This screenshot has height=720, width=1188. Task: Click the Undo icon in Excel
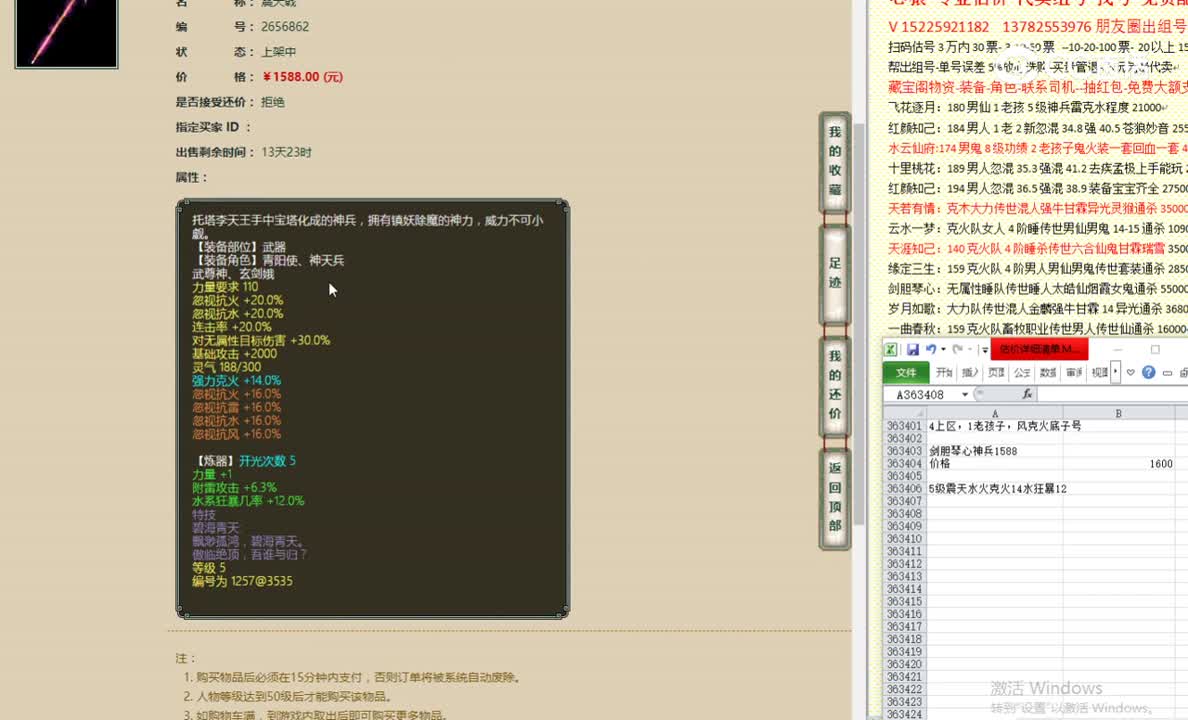click(x=932, y=350)
